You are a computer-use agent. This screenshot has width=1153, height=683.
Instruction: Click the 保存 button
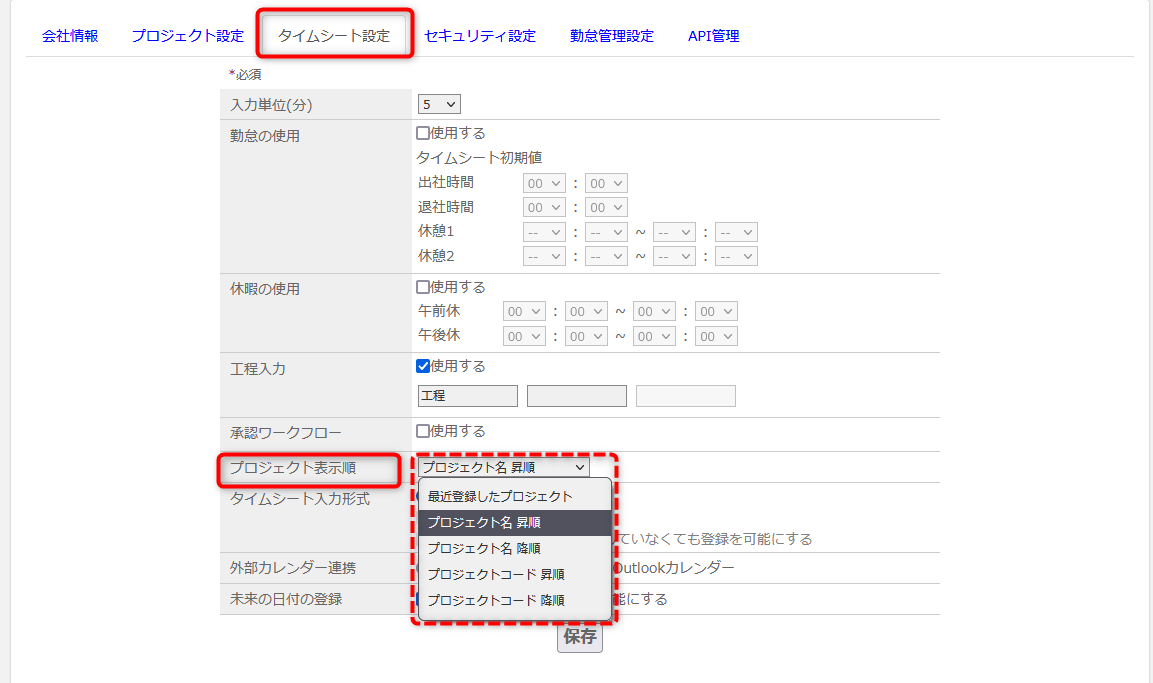579,637
